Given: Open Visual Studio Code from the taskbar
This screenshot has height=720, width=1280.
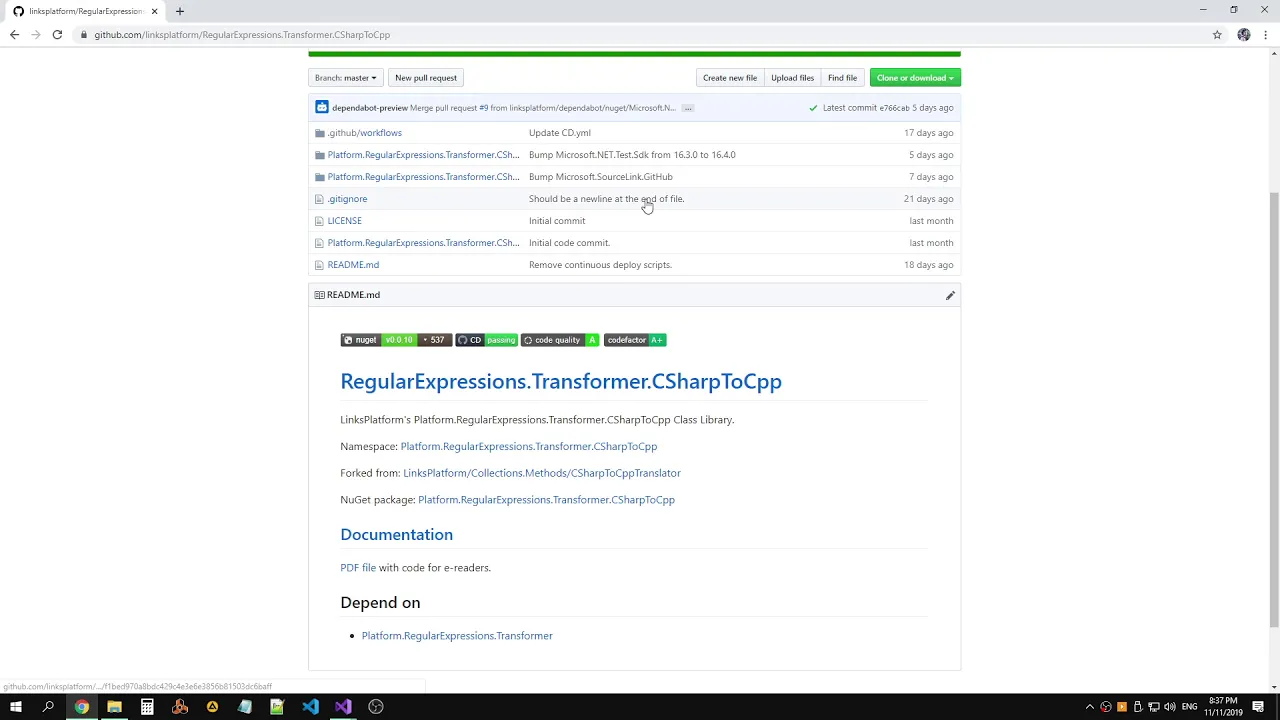Looking at the screenshot, I should (310, 707).
